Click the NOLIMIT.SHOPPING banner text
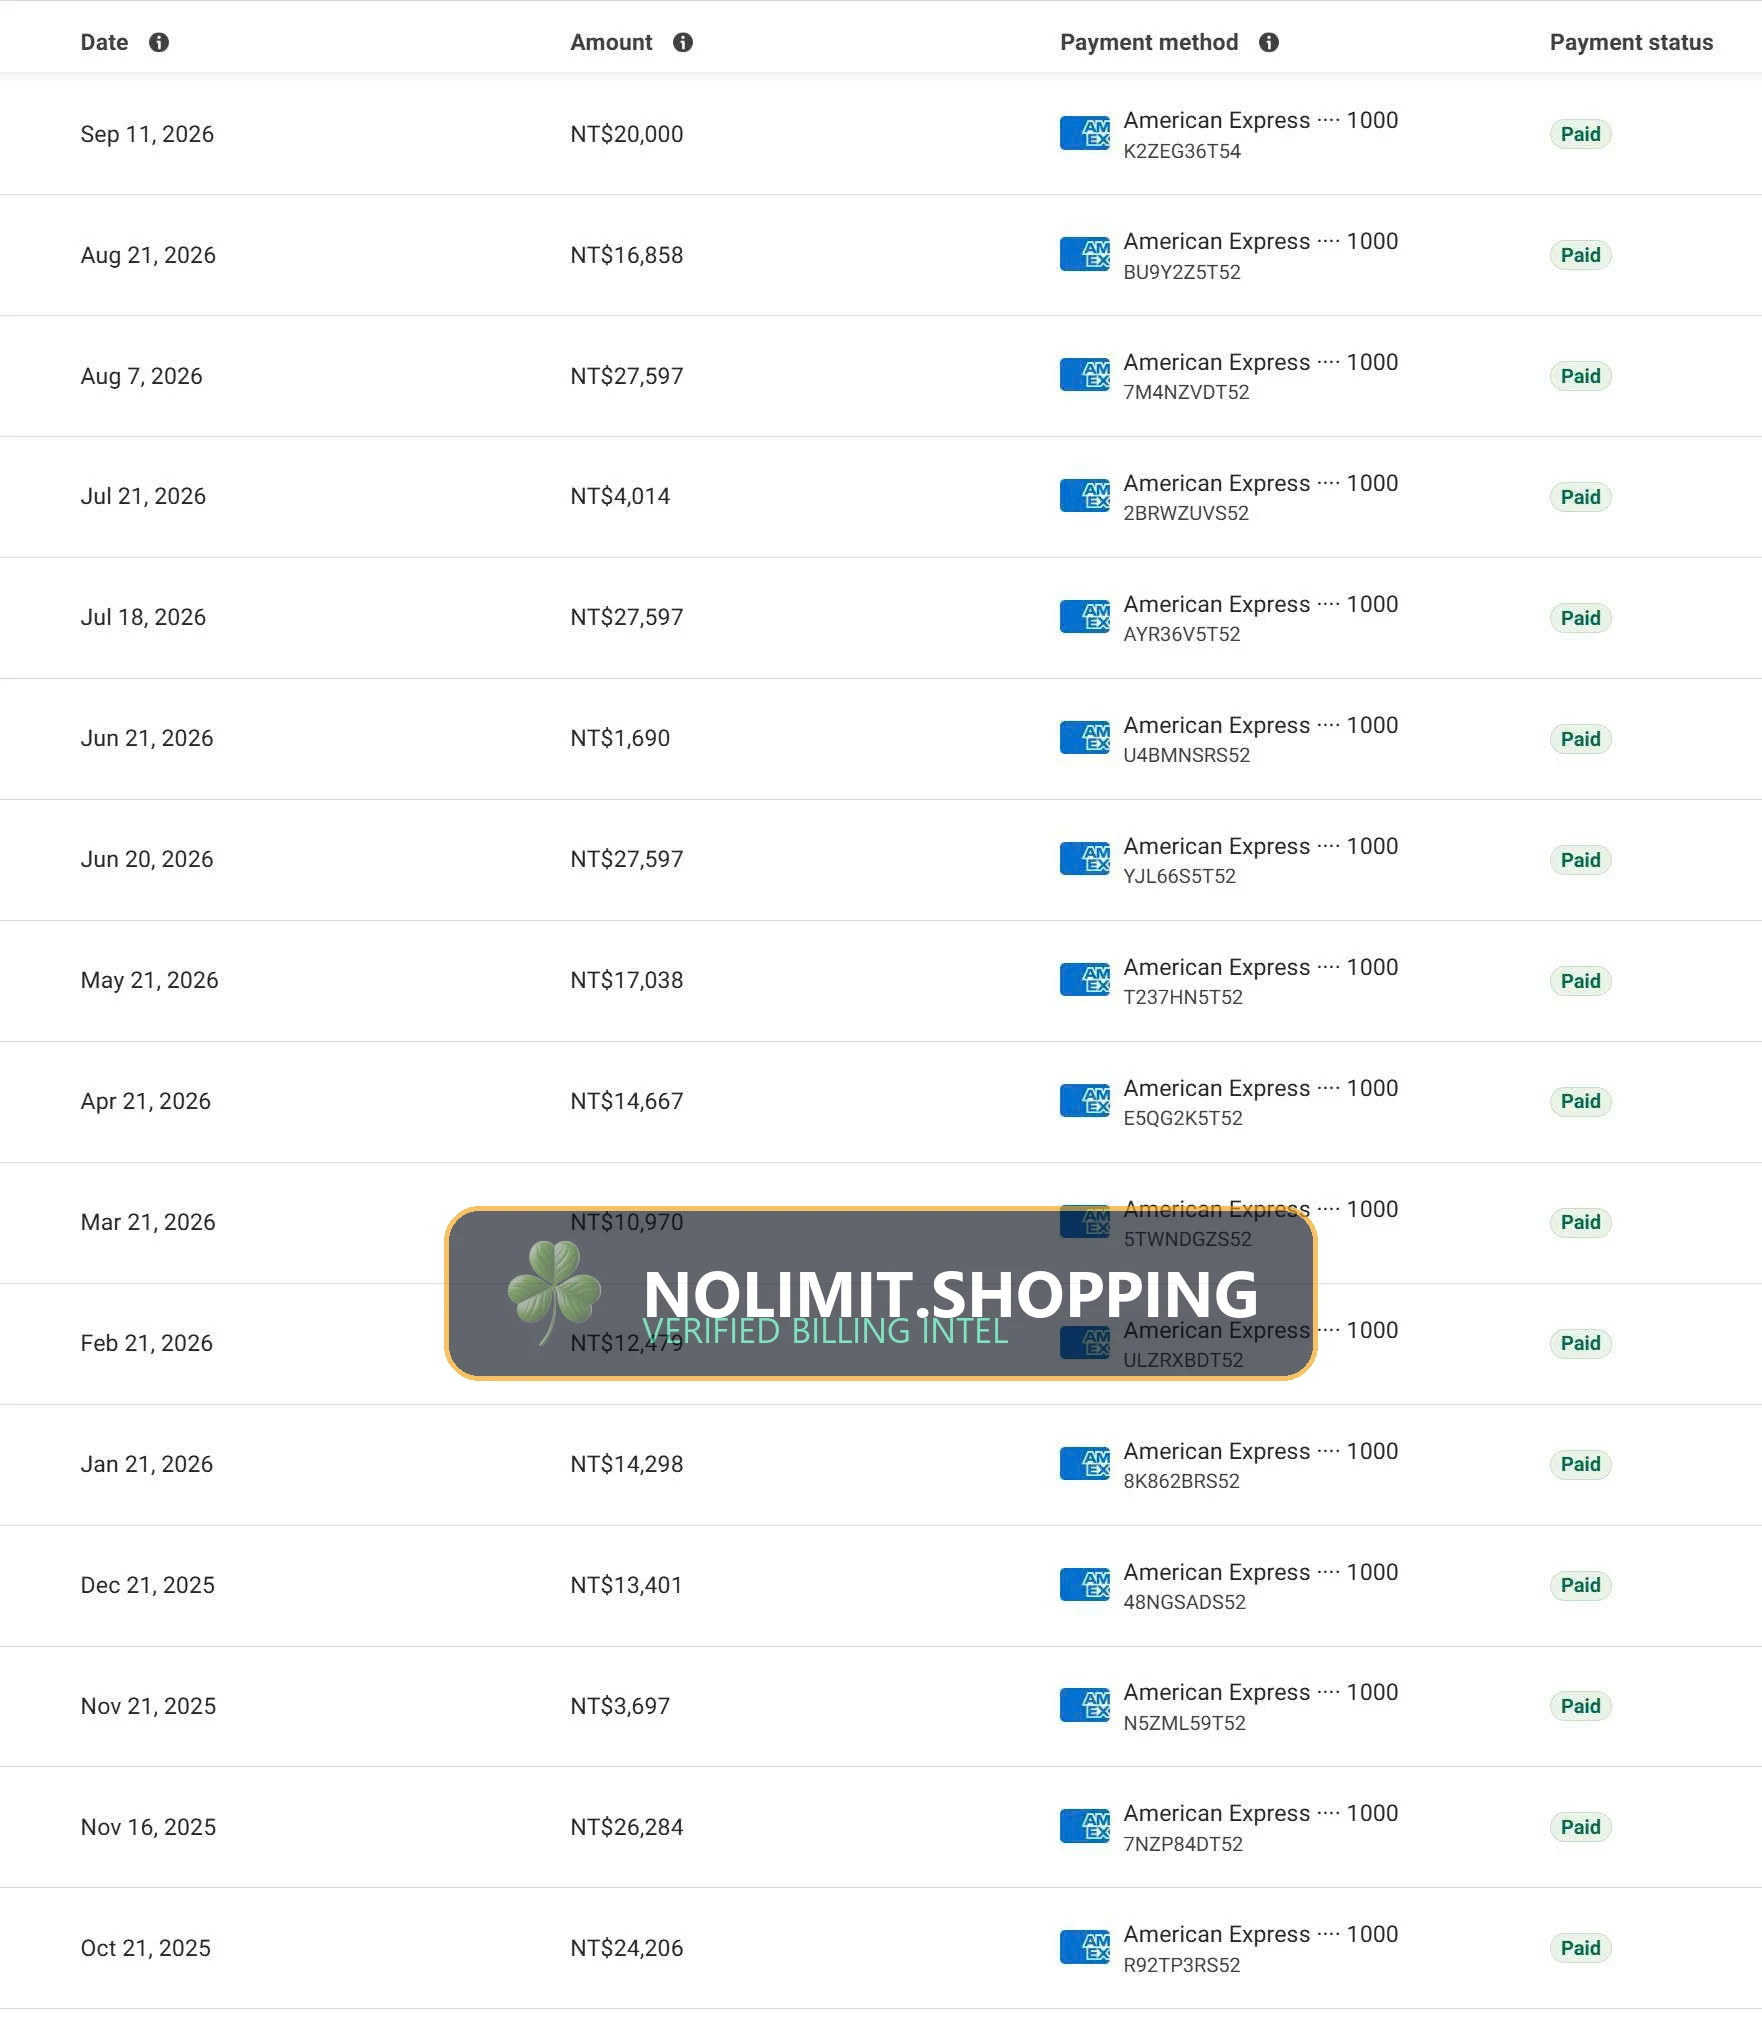This screenshot has height=2022, width=1762. point(950,1293)
